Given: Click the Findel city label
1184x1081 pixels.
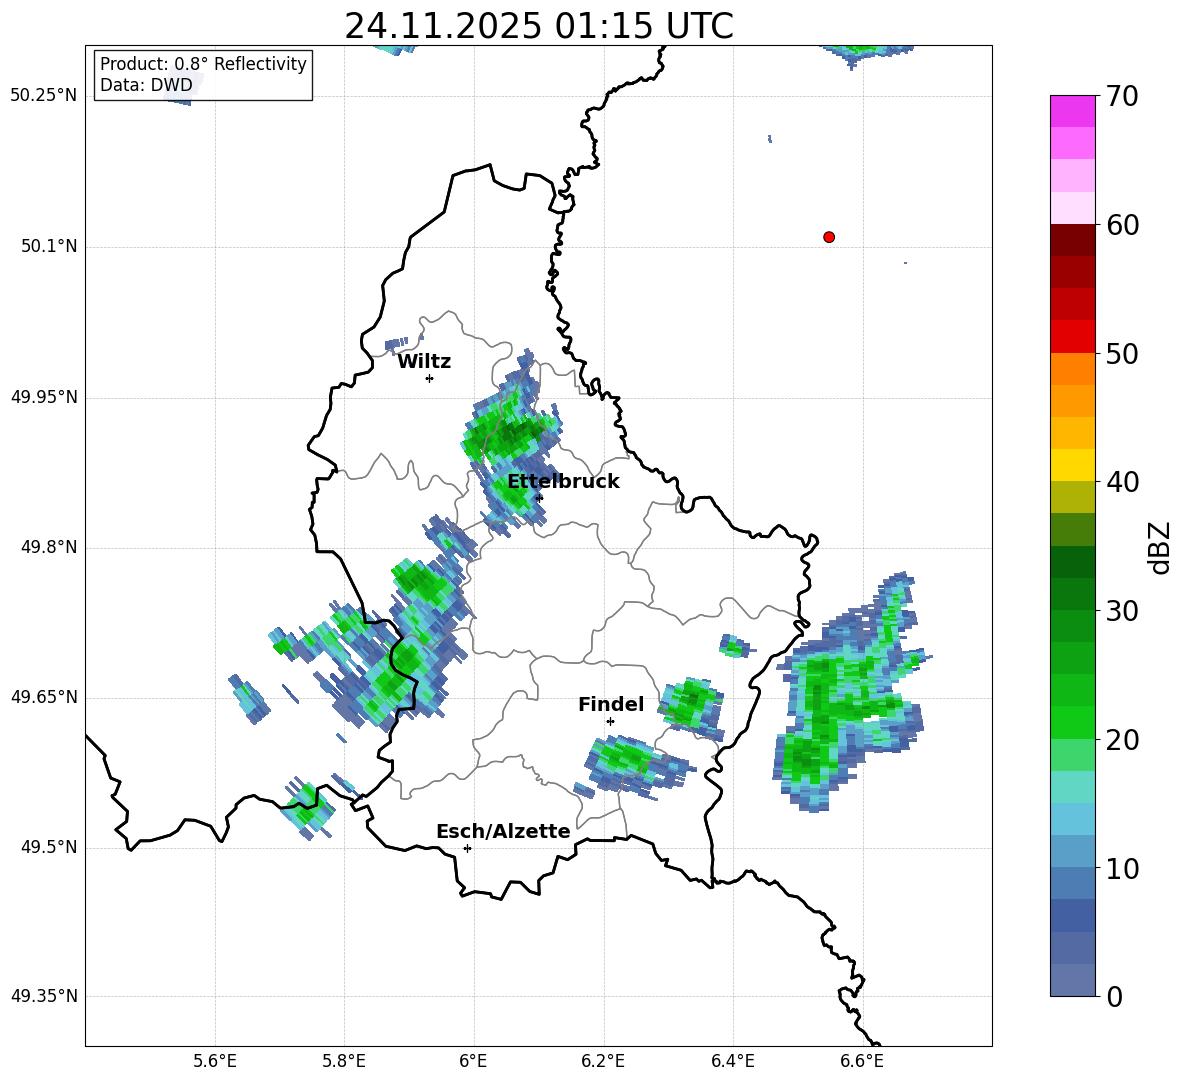Looking at the screenshot, I should click(611, 704).
